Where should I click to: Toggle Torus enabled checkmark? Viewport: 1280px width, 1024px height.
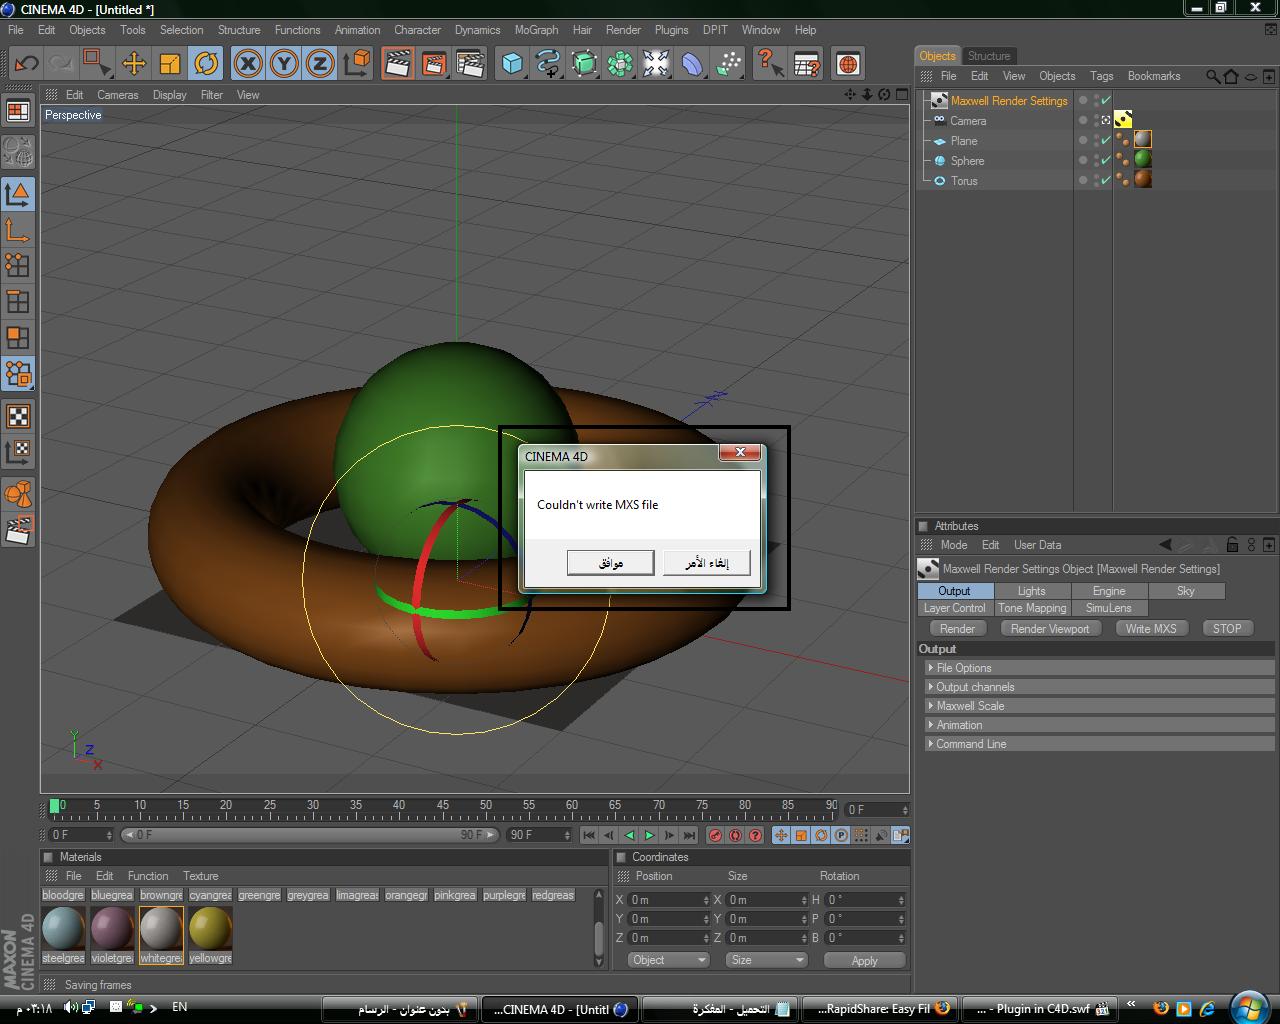1106,180
